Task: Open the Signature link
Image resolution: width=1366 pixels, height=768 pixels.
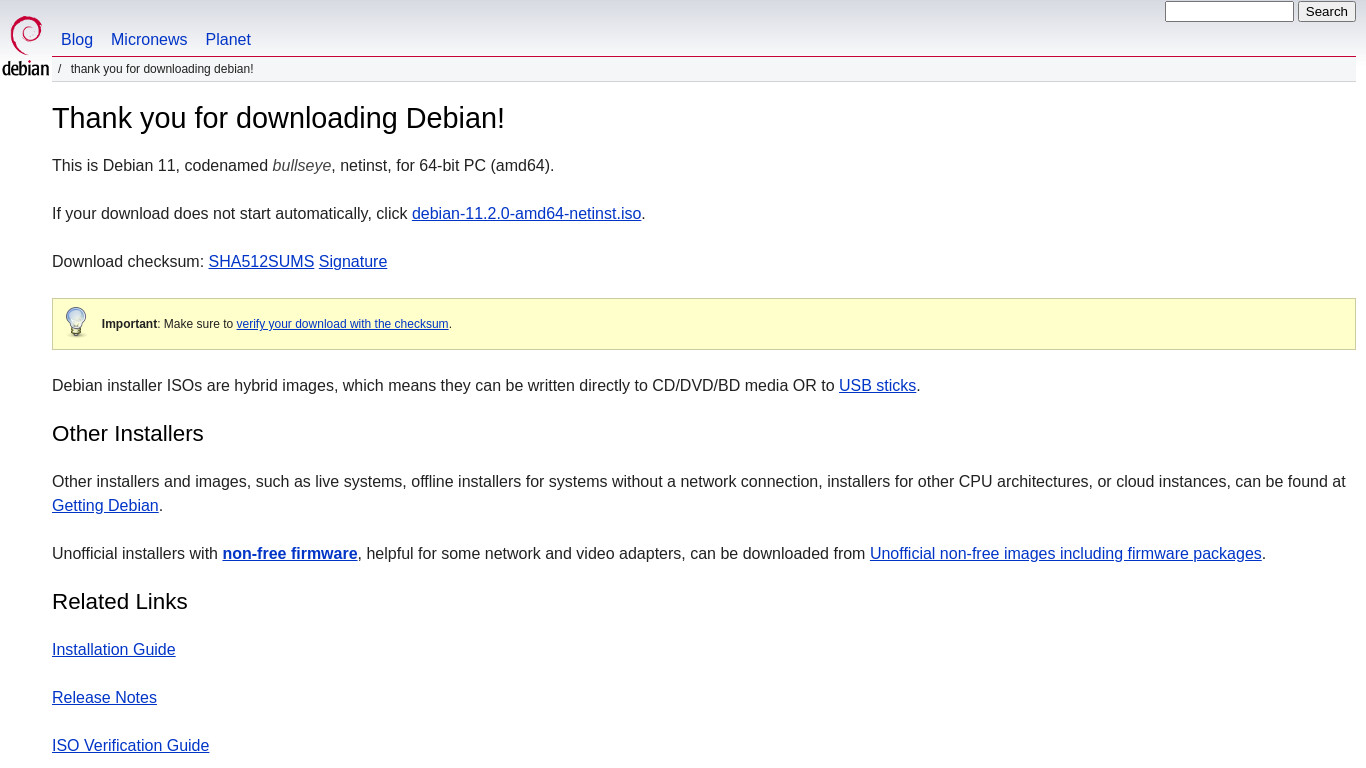Action: click(353, 262)
